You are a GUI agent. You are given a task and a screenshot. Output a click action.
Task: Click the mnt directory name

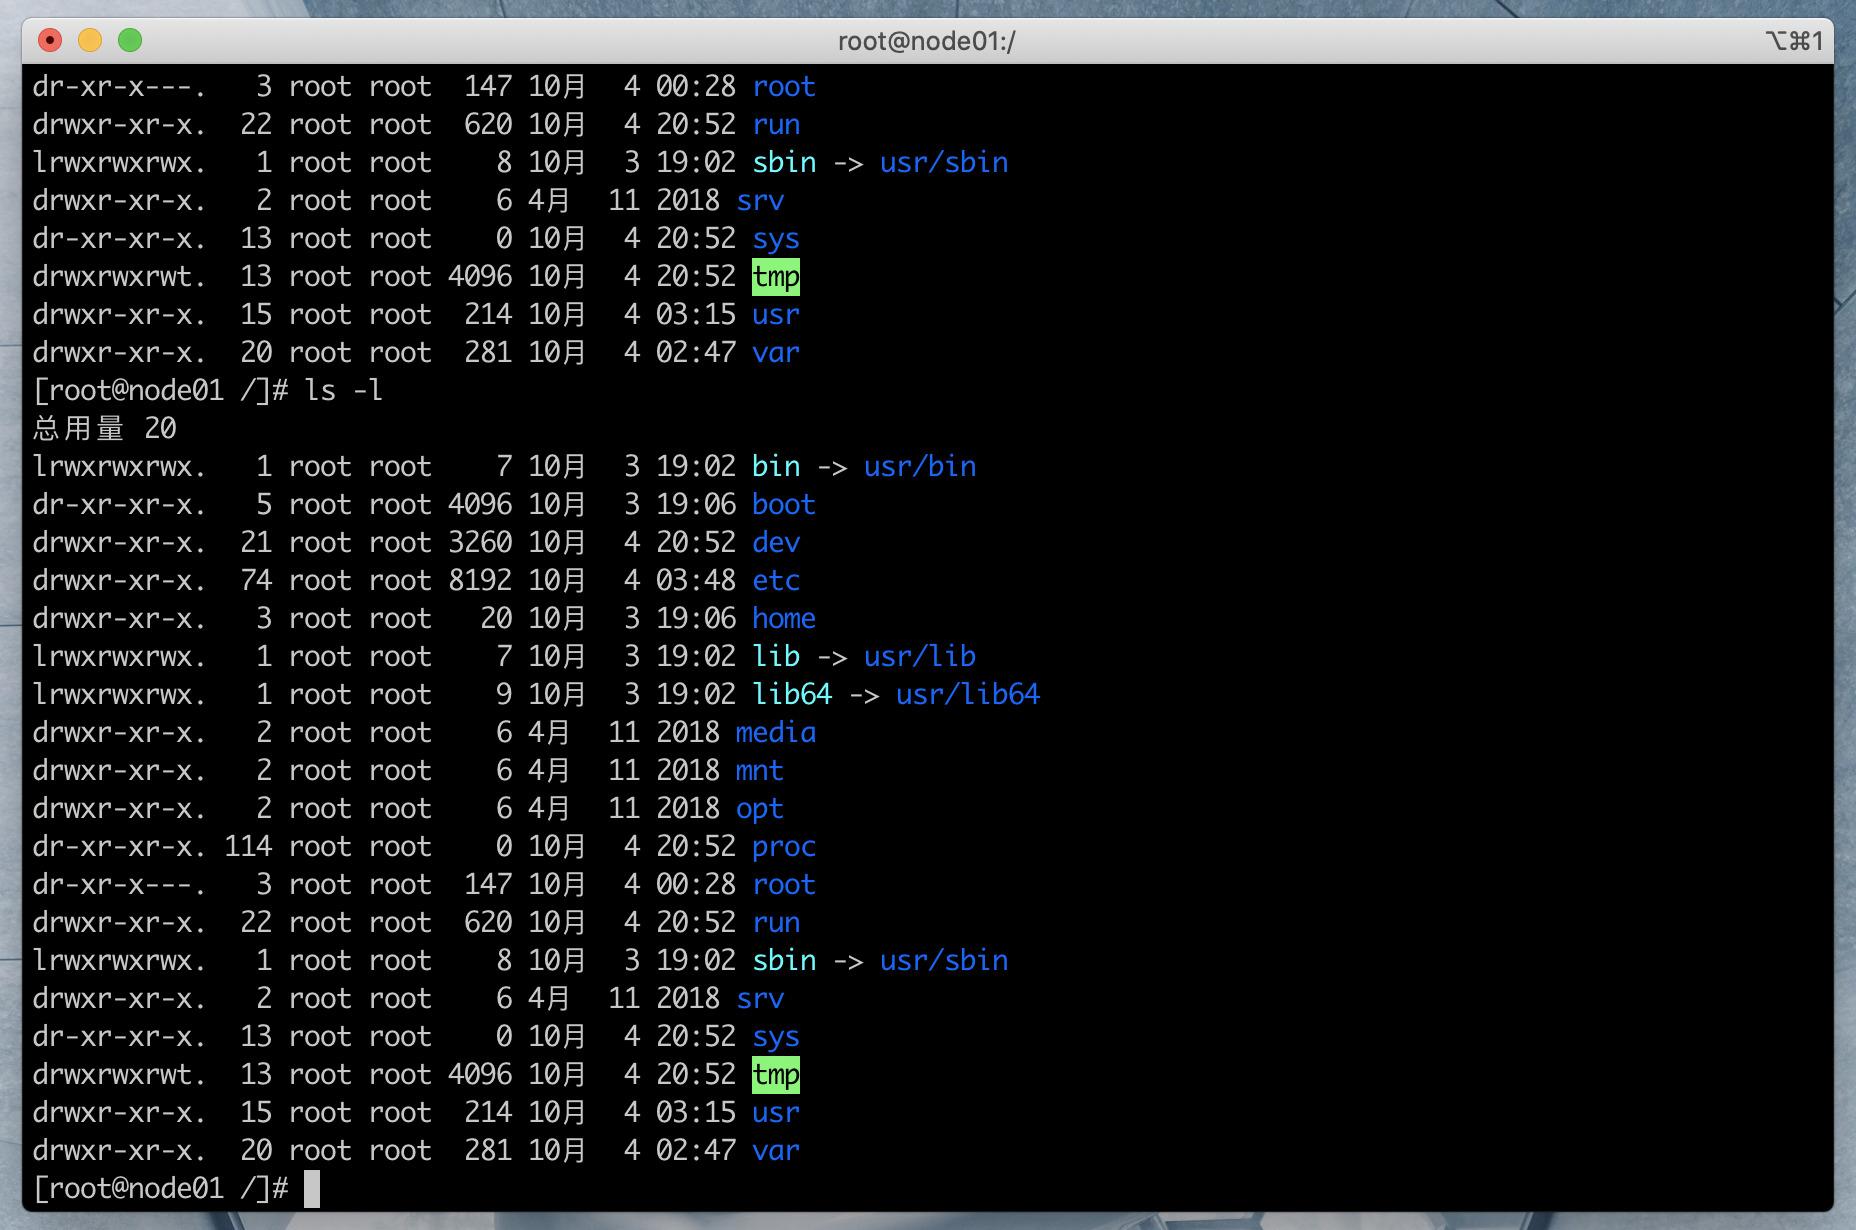coord(760,770)
